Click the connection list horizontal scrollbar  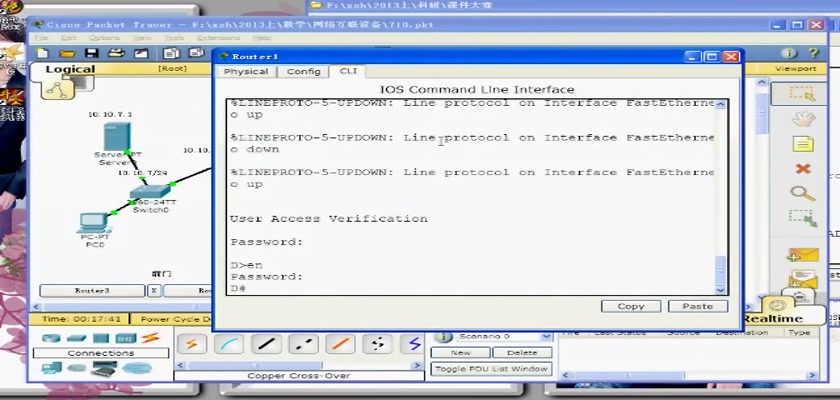(298, 365)
